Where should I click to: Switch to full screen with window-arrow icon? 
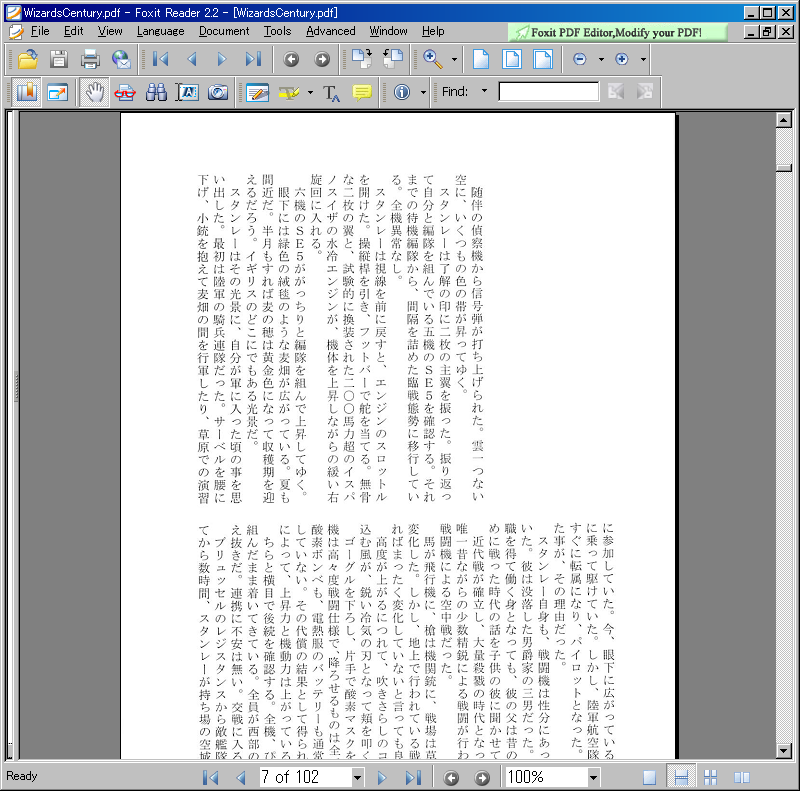pos(58,92)
